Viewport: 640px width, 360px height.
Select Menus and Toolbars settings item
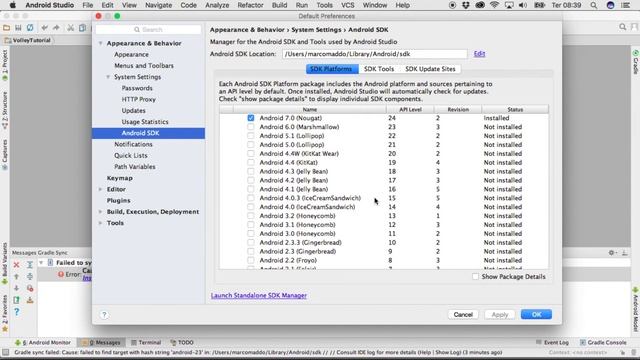click(x=144, y=66)
